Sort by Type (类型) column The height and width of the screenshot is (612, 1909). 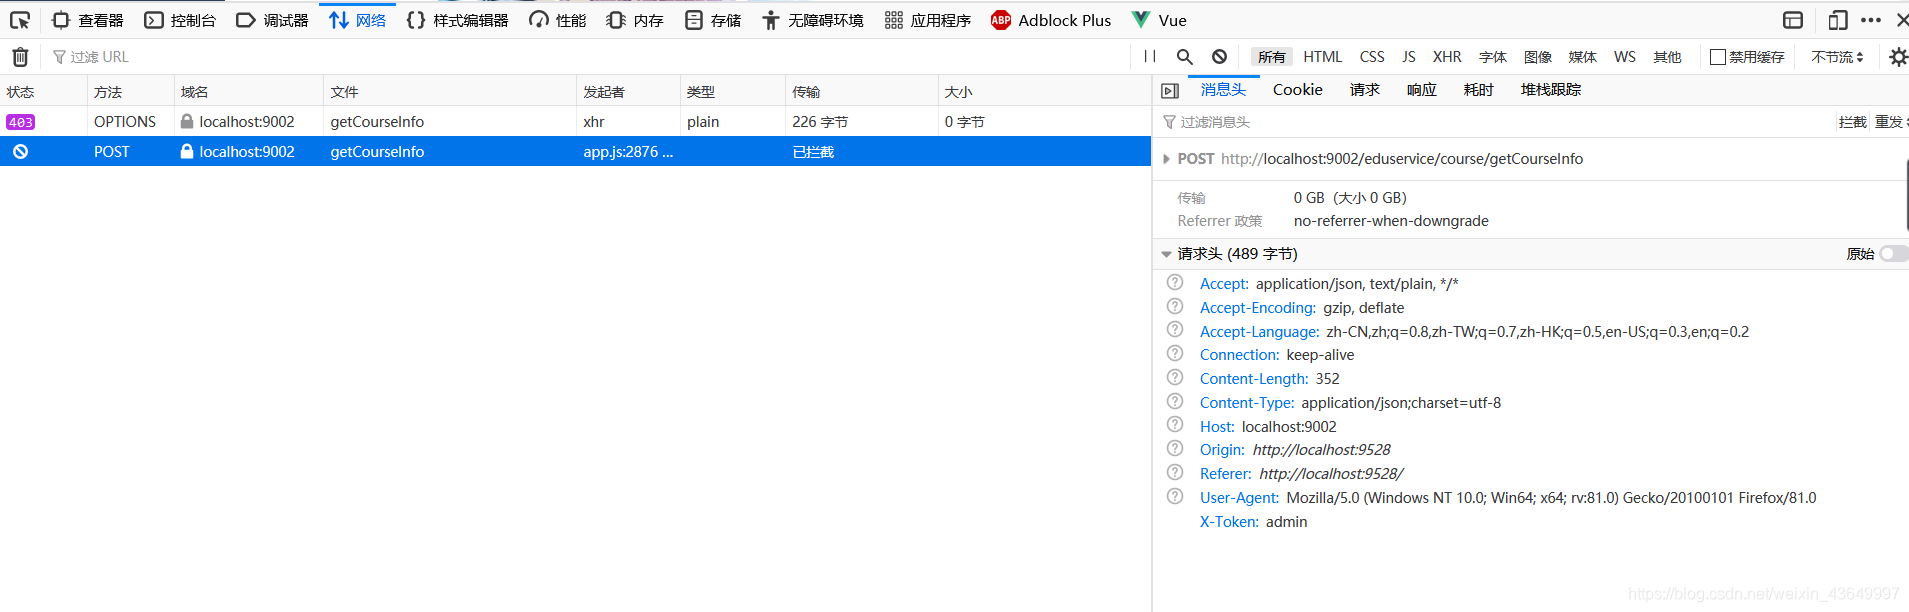coord(733,91)
